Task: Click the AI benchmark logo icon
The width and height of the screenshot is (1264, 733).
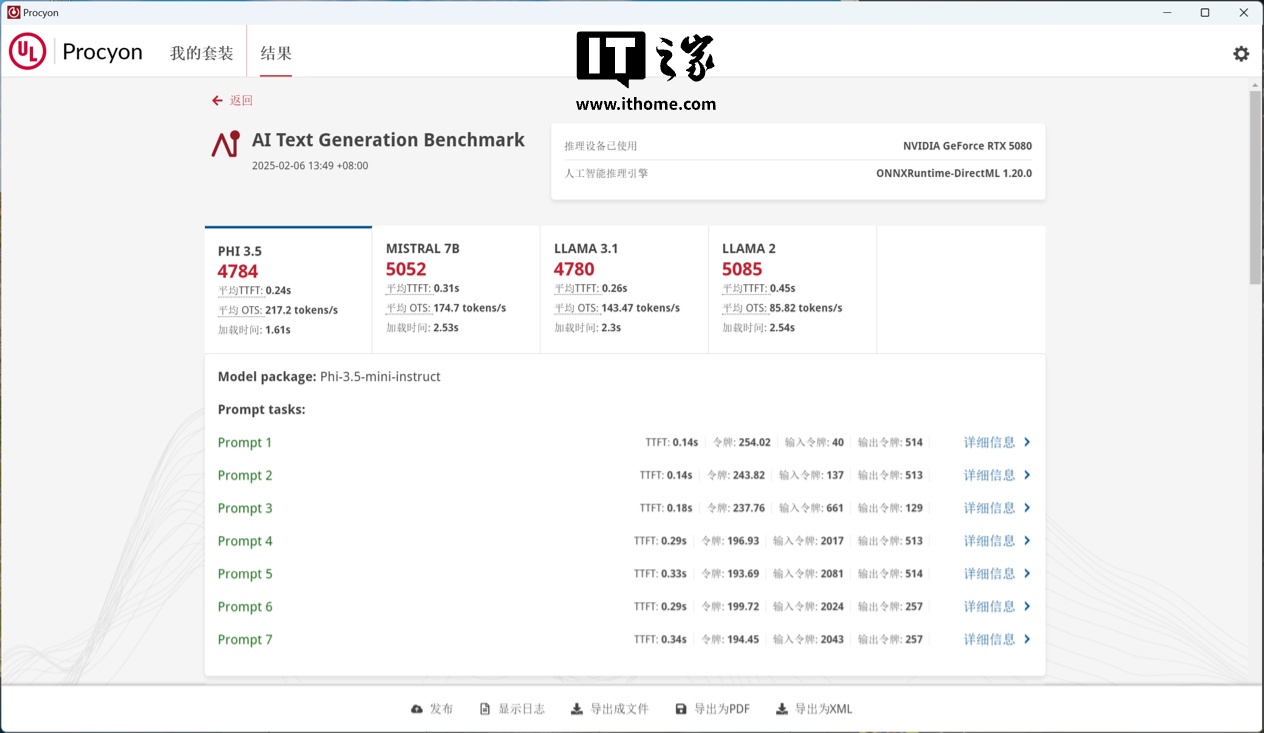Action: (226, 144)
